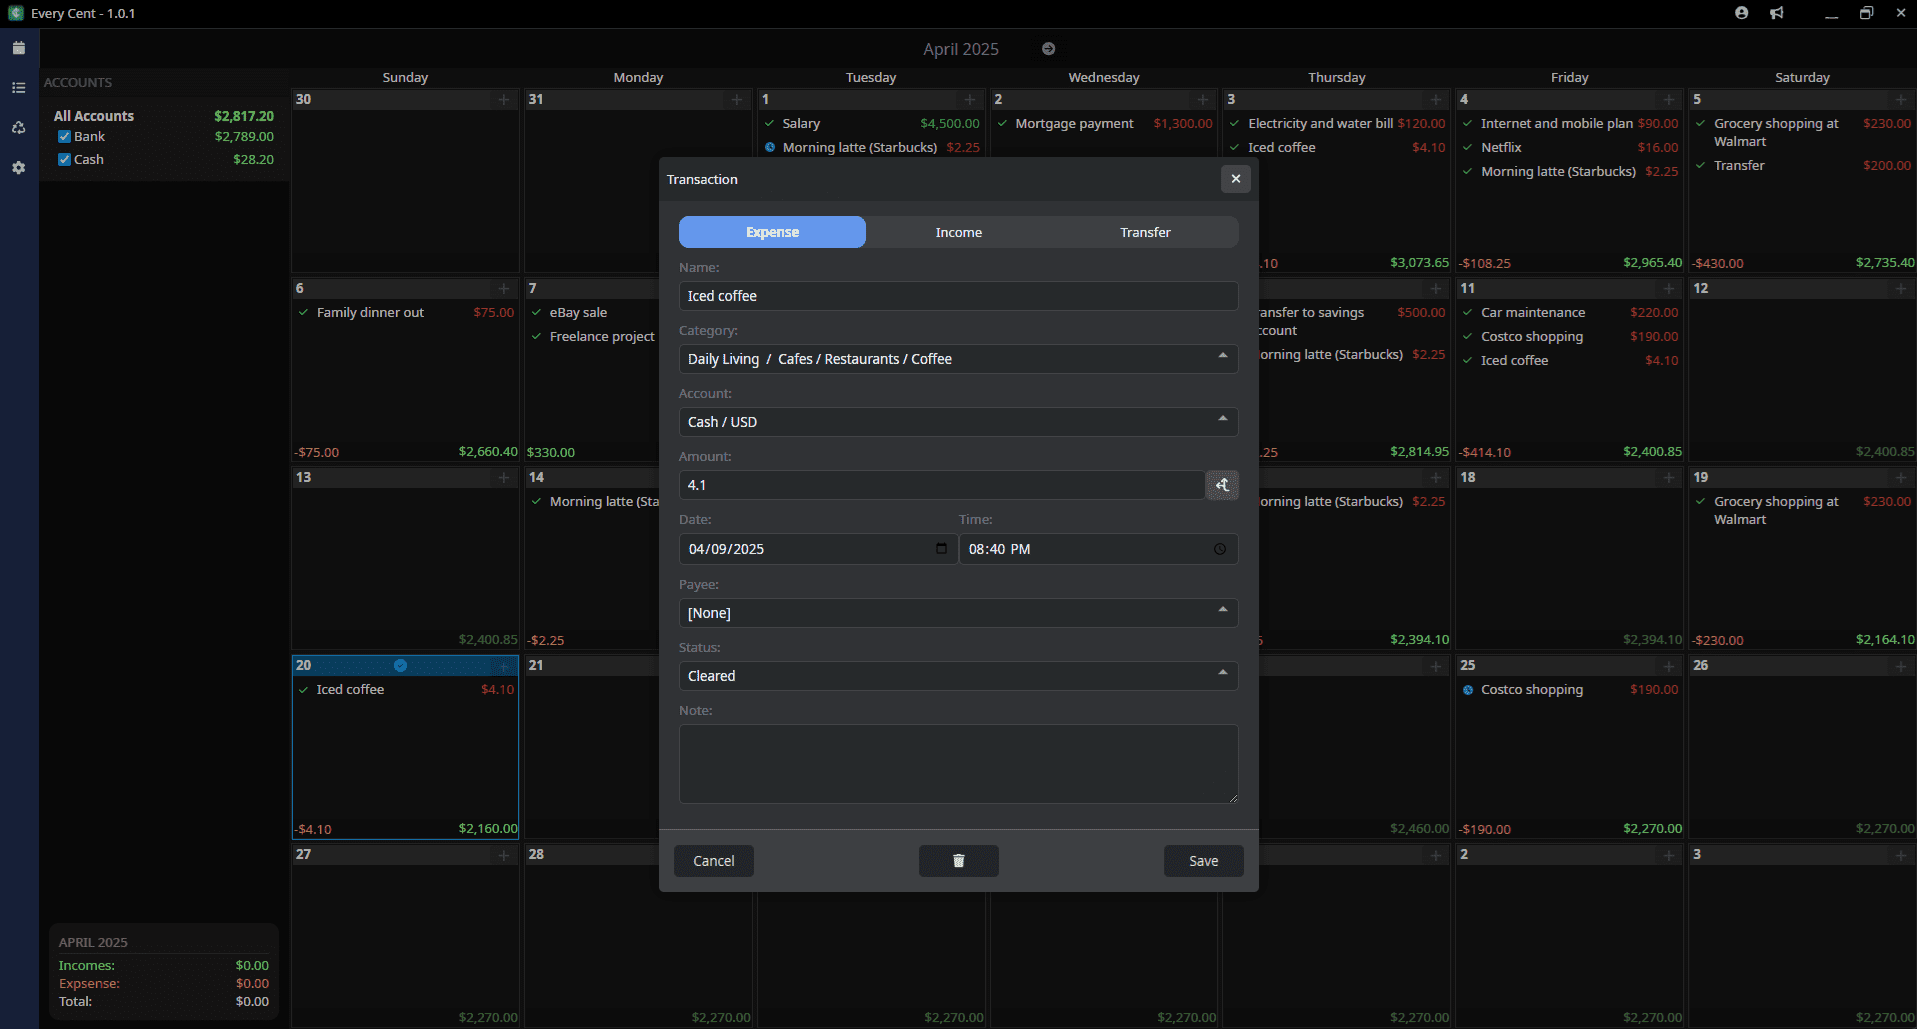
Task: Switch to the Transfer tab
Action: click(x=1145, y=232)
